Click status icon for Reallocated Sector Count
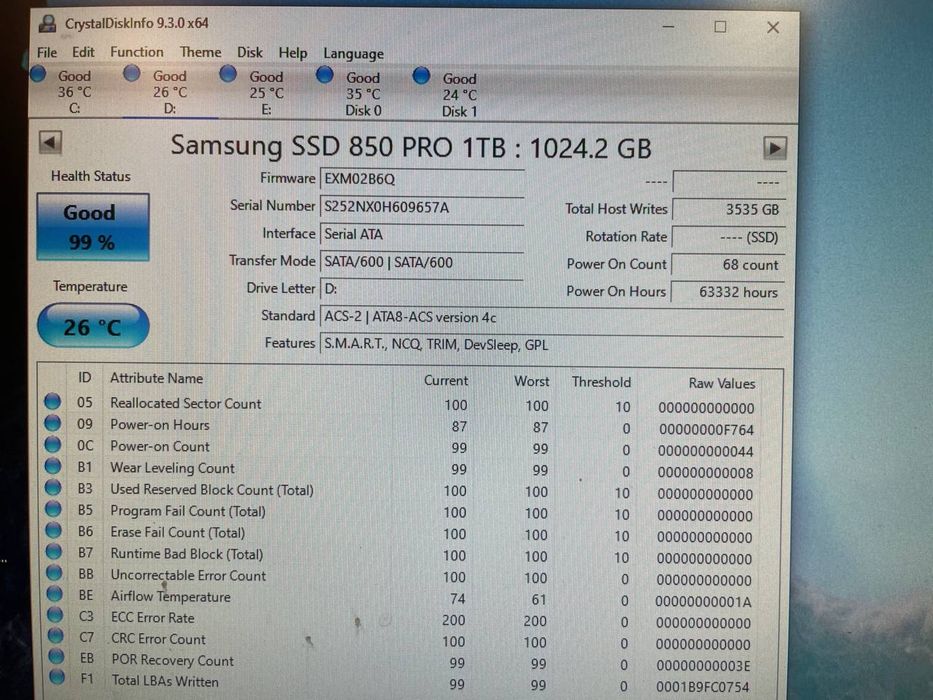Viewport: 933px width, 700px height. [52, 402]
